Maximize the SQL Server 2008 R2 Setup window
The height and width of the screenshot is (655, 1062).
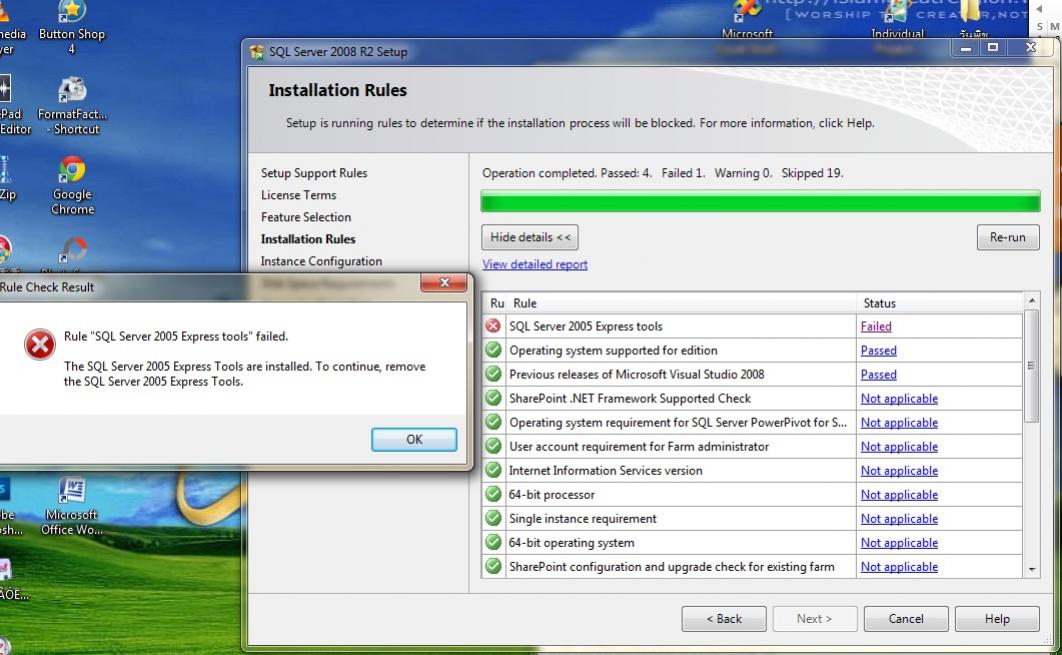(x=993, y=47)
